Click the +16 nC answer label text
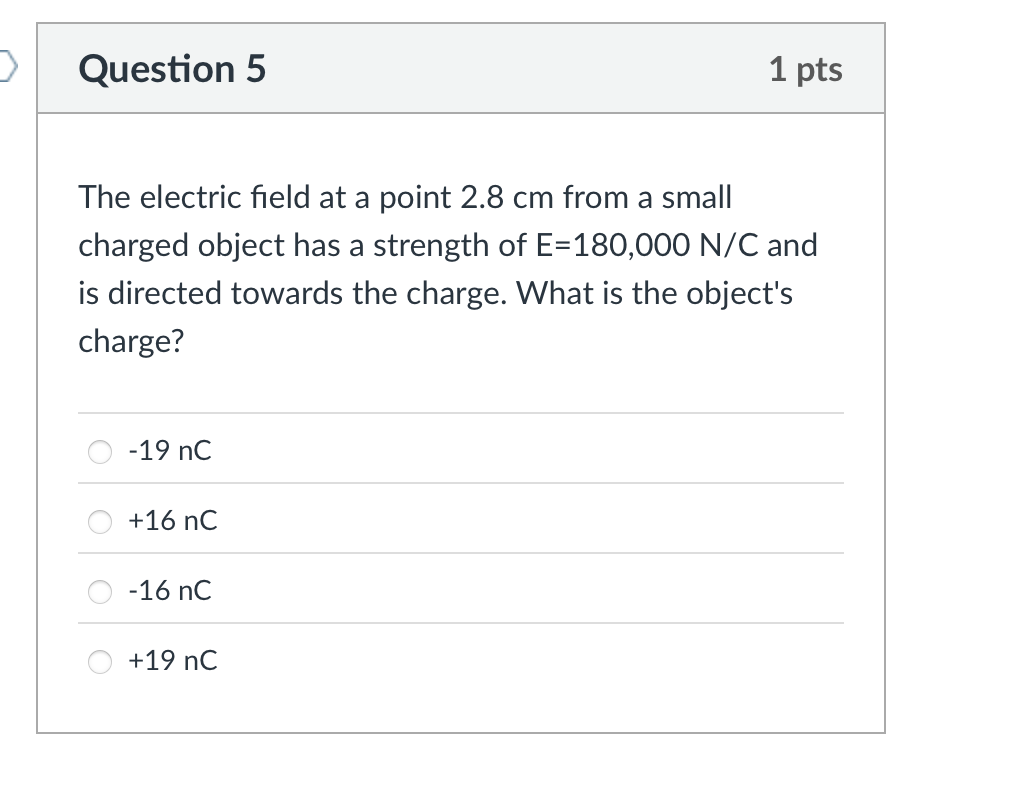 click(x=172, y=521)
